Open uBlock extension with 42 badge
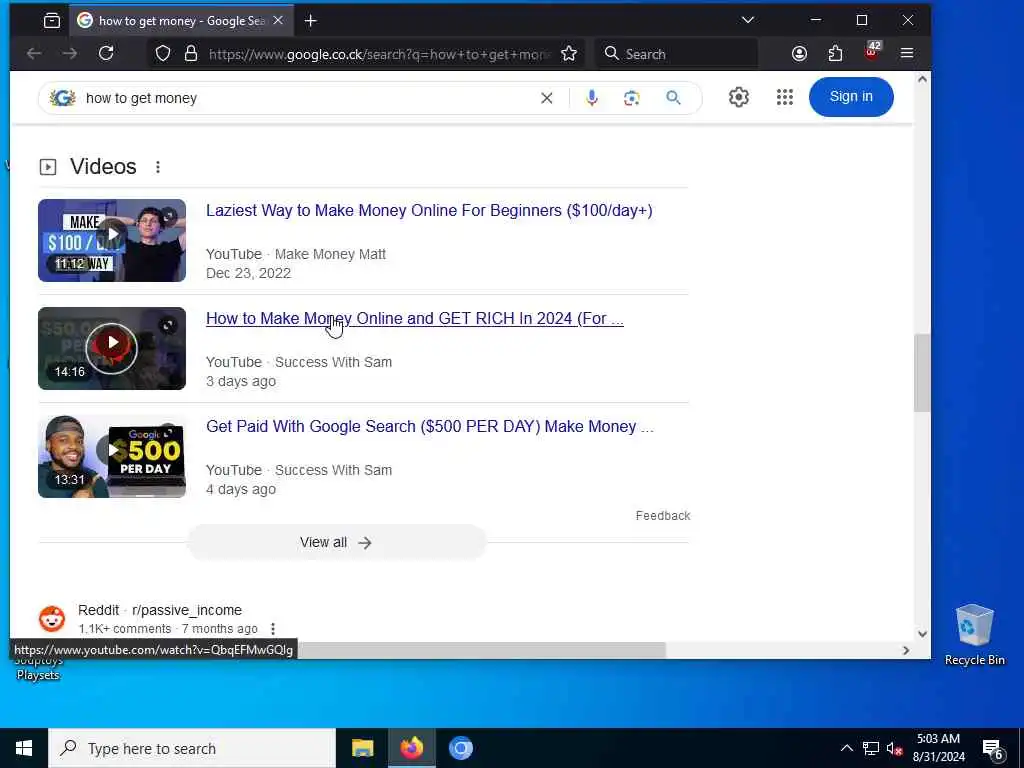This screenshot has width=1024, height=768. click(872, 52)
